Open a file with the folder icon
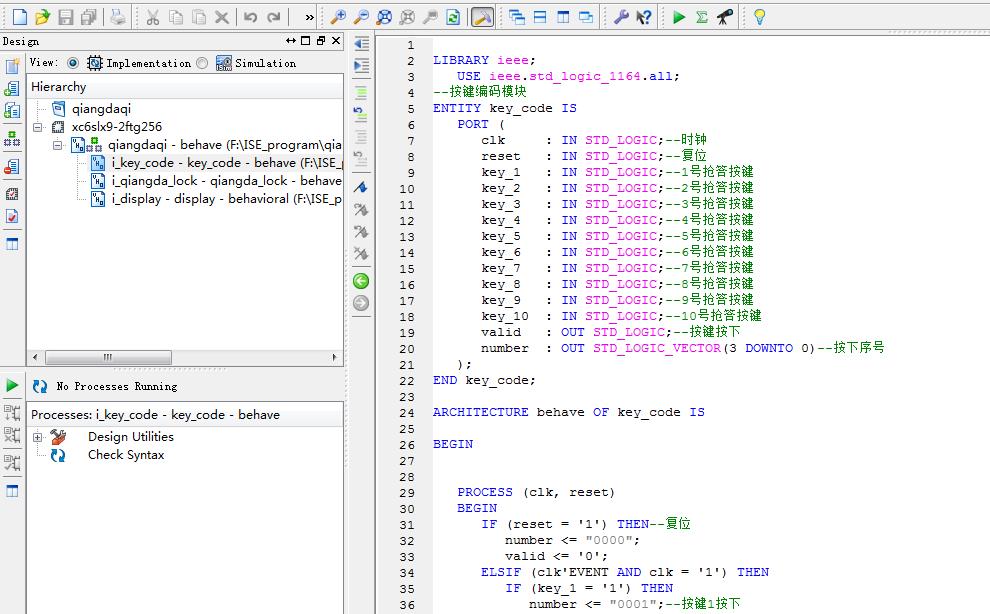The width and height of the screenshot is (990, 614). click(42, 17)
